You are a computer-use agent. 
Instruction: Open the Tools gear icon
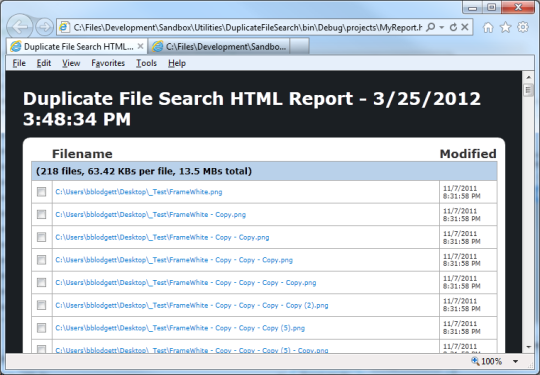click(523, 27)
